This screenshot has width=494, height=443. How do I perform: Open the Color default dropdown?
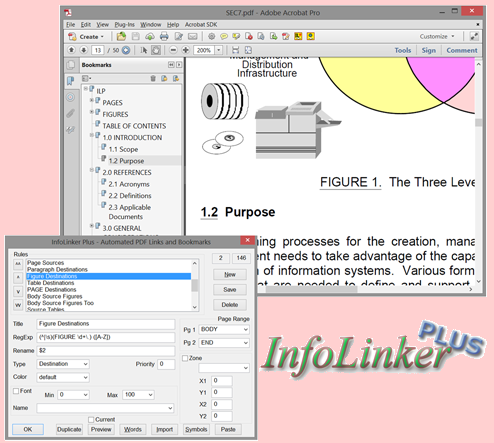[x=63, y=377]
